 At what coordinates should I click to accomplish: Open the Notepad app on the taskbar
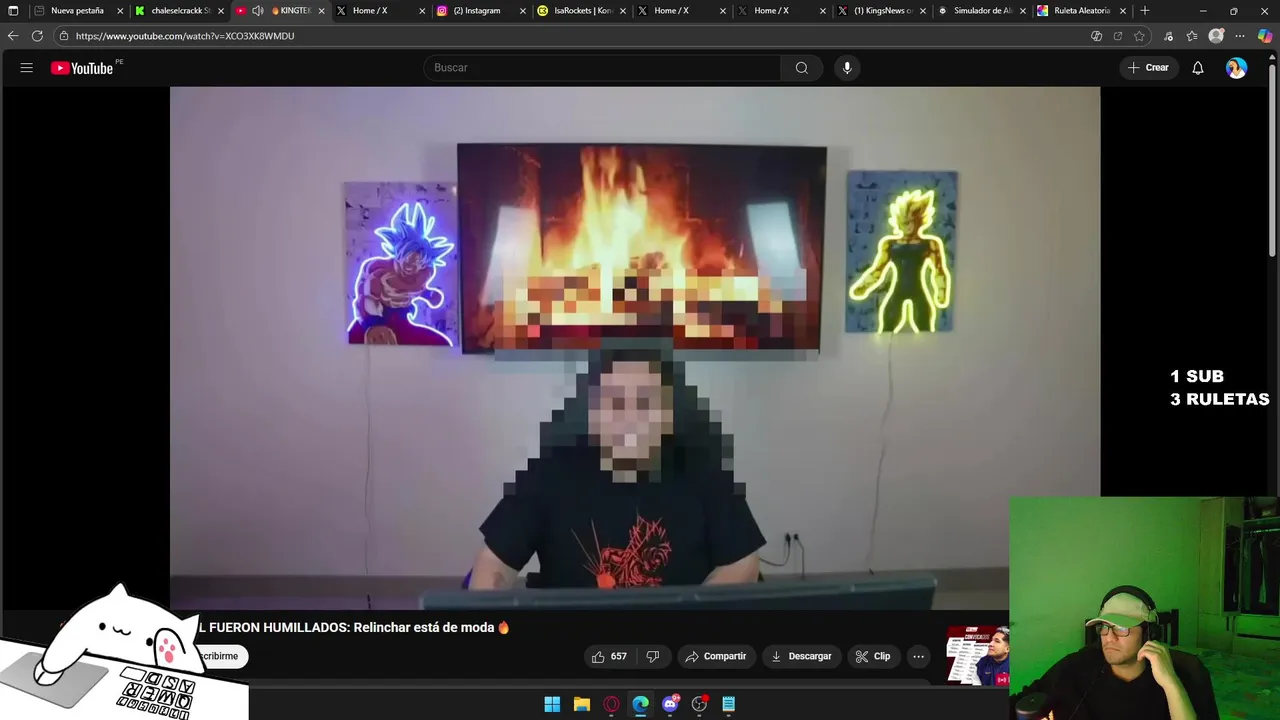pyautogui.click(x=729, y=704)
